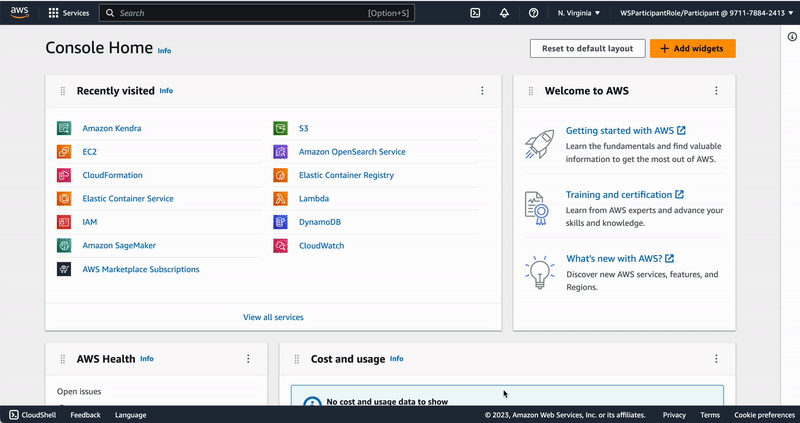Open Amazon OpenSearch Service link
The width and height of the screenshot is (800, 423).
coord(352,152)
